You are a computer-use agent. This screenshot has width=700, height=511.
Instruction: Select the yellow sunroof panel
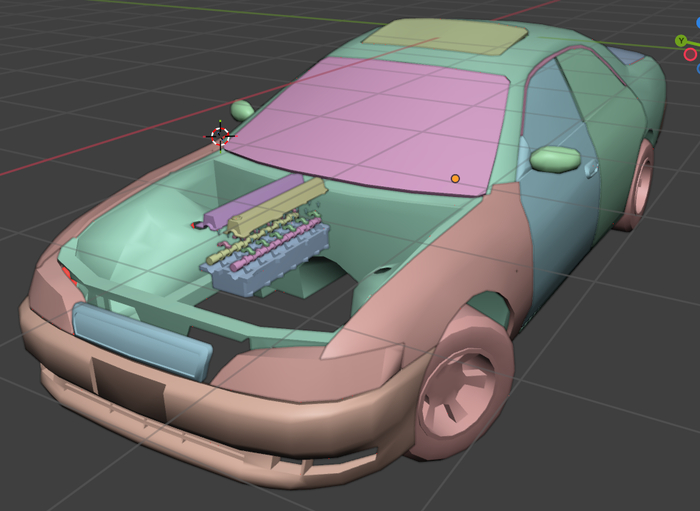[x=445, y=37]
